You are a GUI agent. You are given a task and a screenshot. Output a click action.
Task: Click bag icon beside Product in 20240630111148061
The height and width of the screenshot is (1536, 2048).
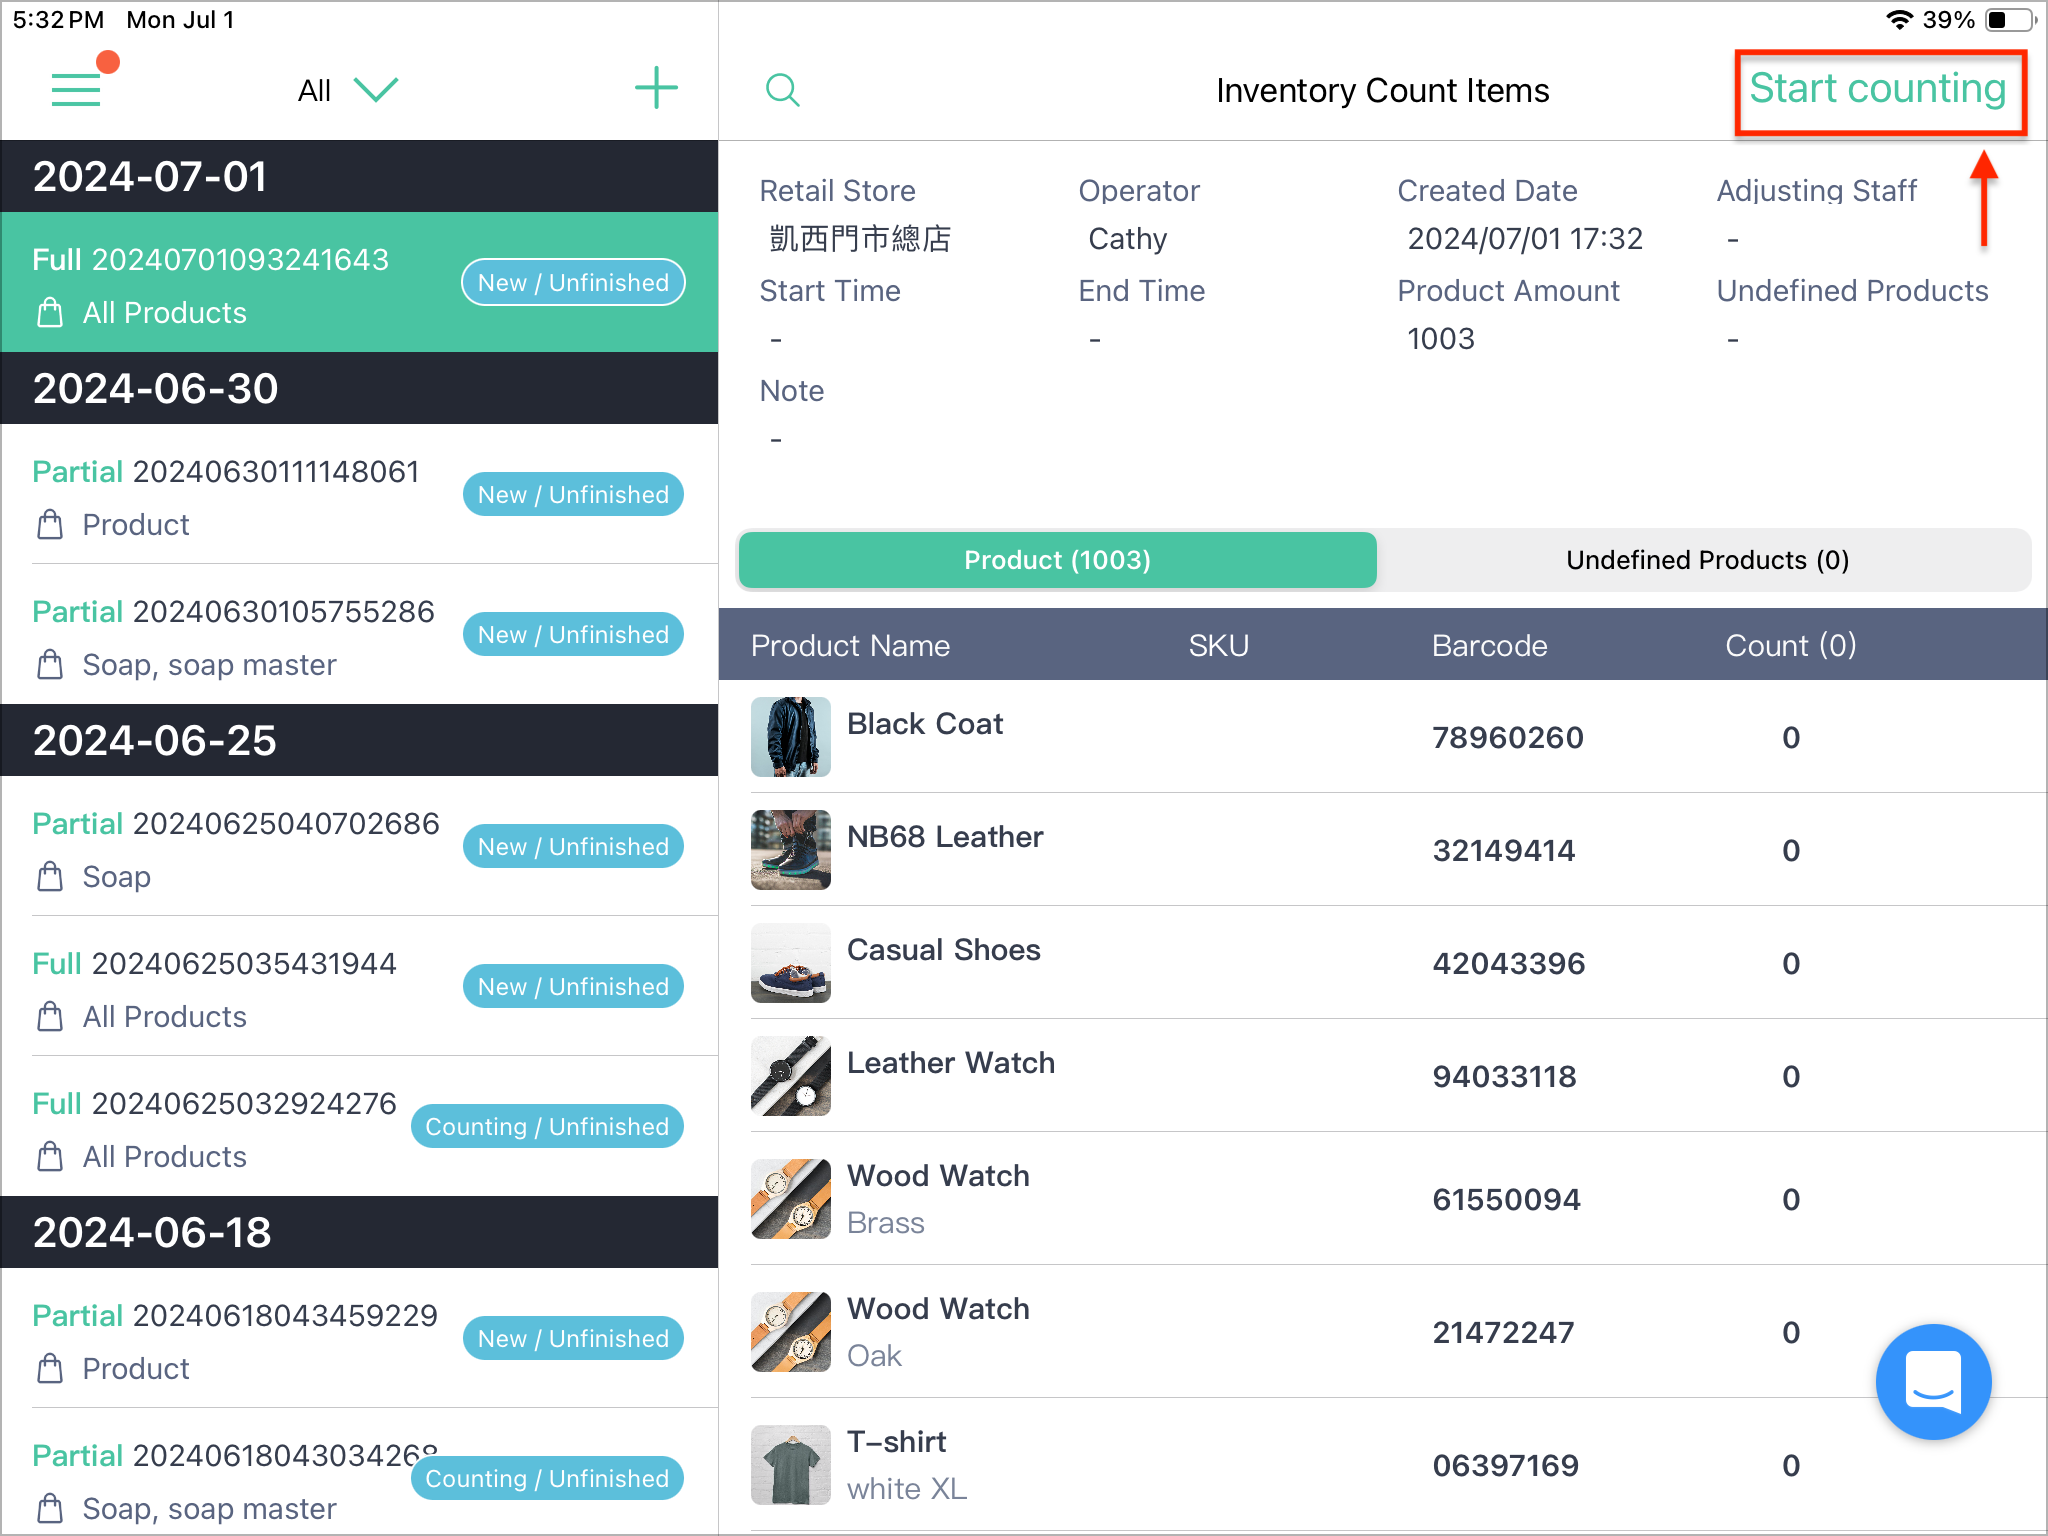coord(49,525)
